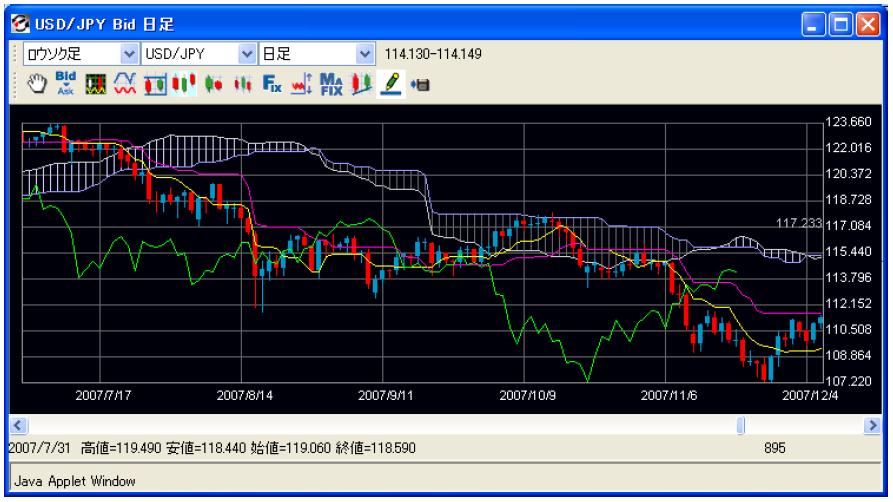The width and height of the screenshot is (893, 502).
Task: Close the USD/JPY chart window
Action: point(868,25)
